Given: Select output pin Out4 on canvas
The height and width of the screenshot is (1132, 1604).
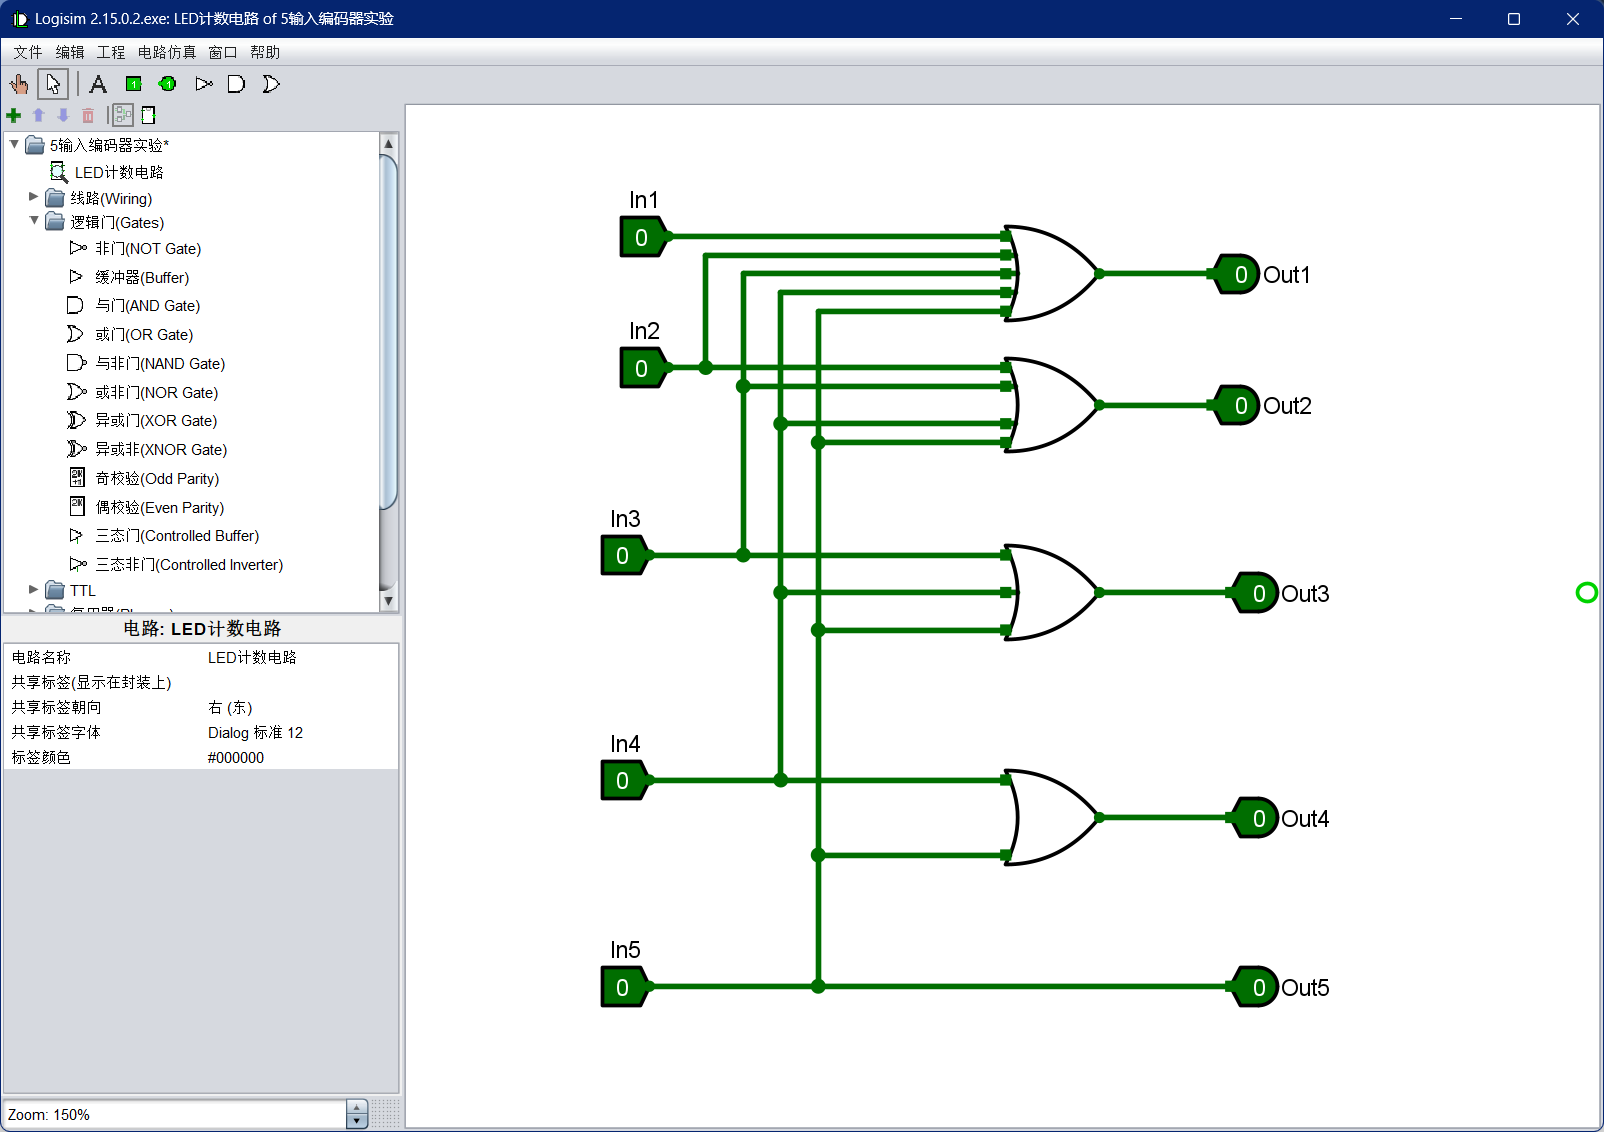Looking at the screenshot, I should [x=1255, y=818].
